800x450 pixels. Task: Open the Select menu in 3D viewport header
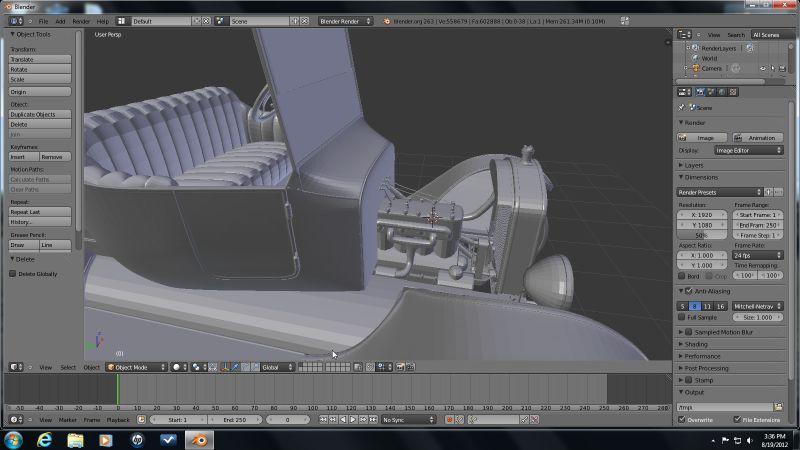point(67,367)
